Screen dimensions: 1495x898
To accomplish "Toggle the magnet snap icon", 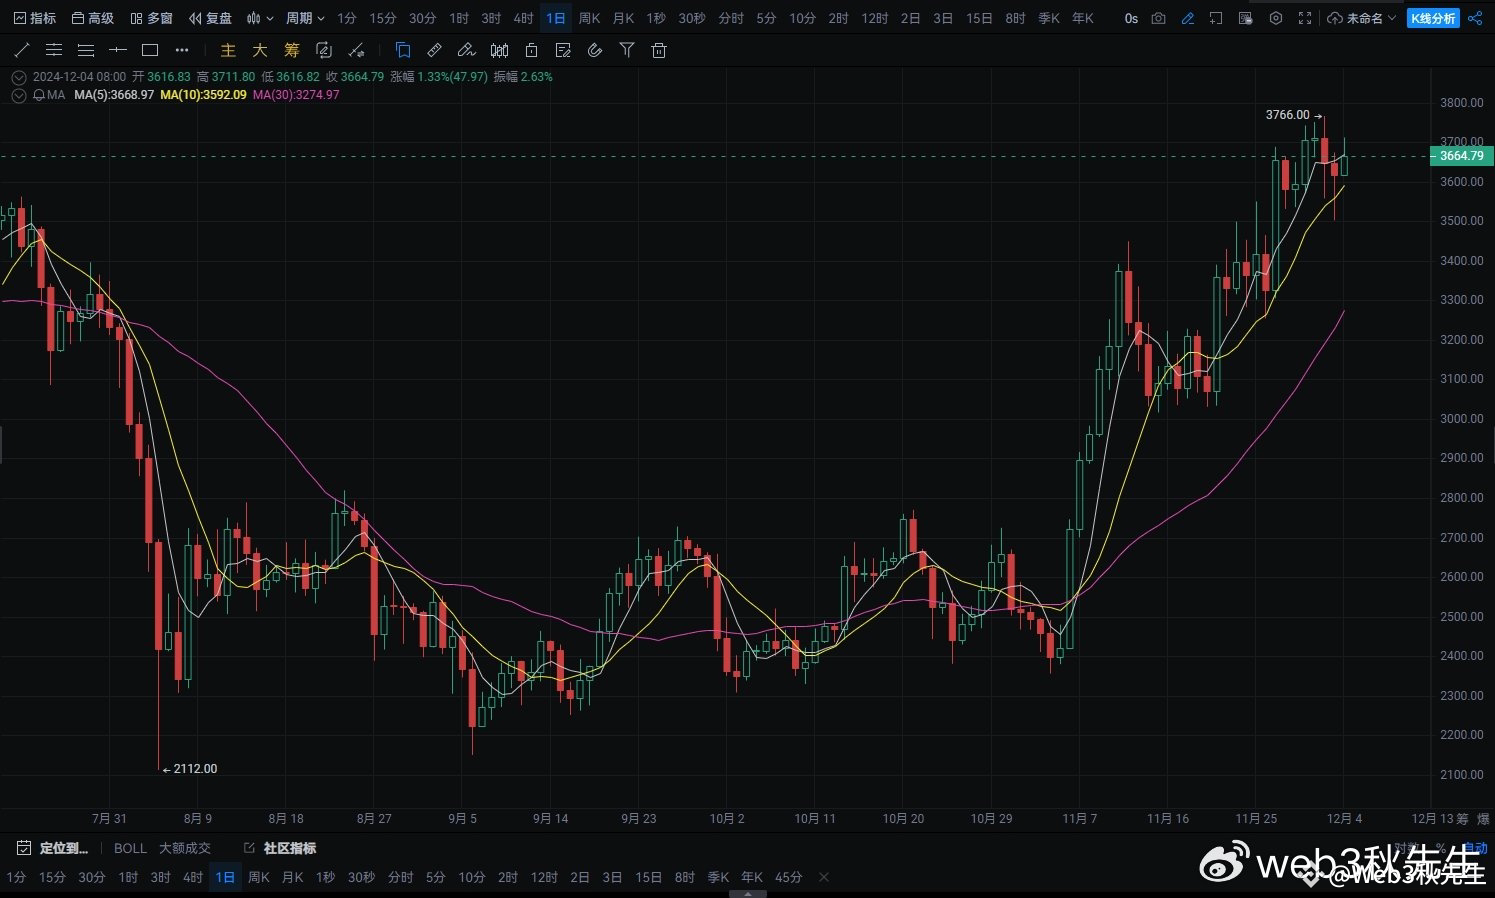I will [x=595, y=50].
